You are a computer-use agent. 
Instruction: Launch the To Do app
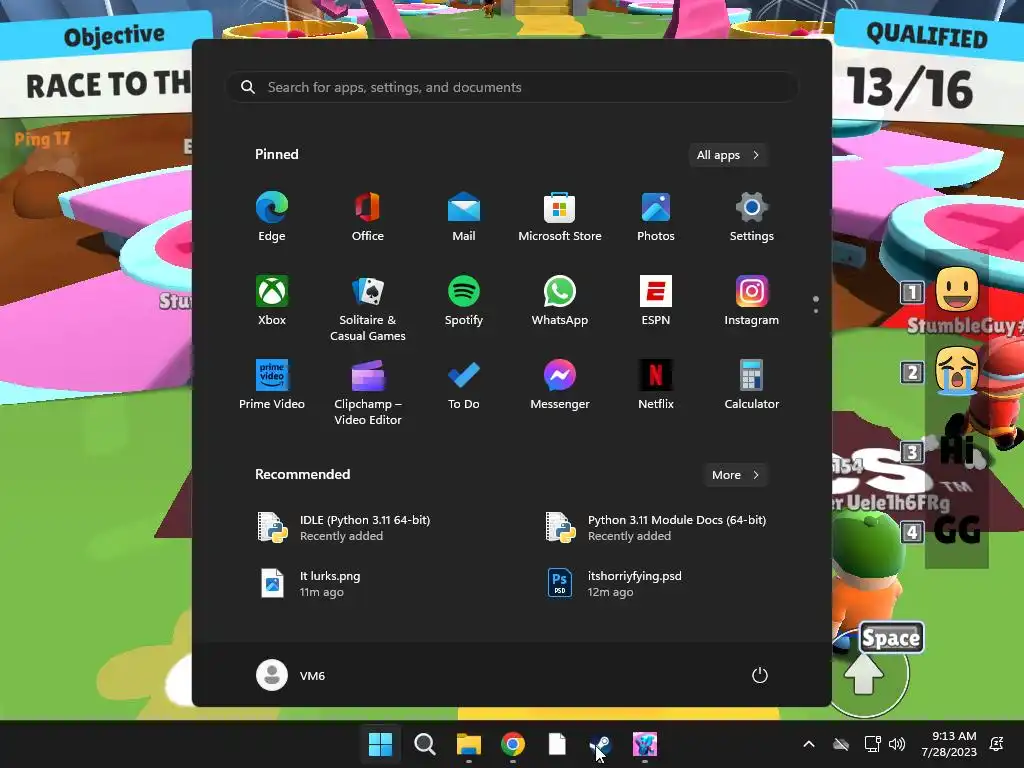(x=464, y=385)
